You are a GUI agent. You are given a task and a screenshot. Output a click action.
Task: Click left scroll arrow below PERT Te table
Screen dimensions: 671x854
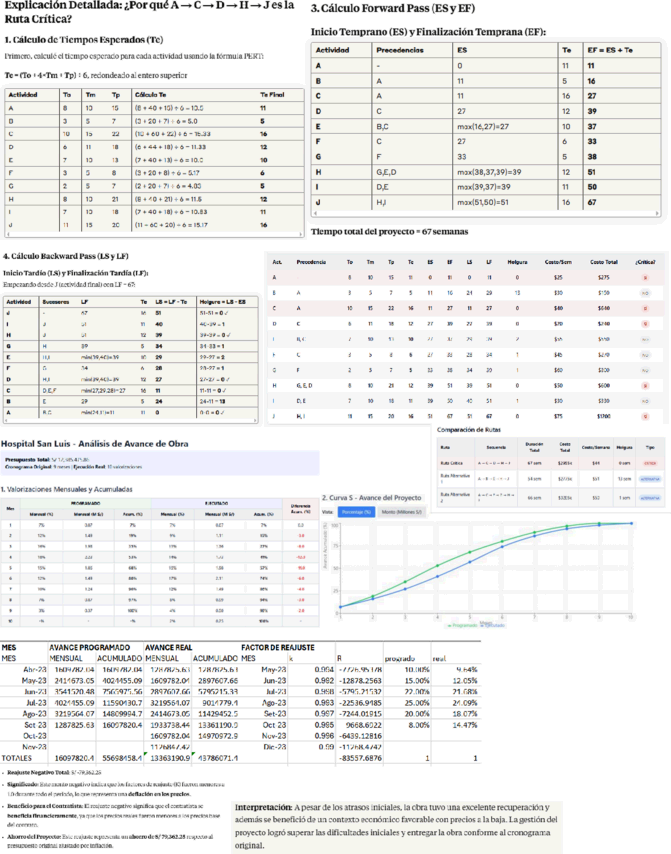click(x=8, y=235)
